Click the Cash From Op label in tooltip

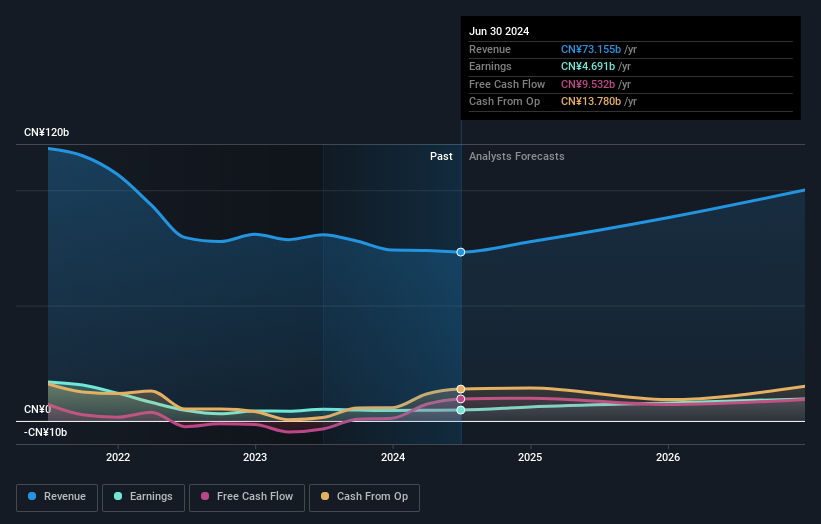click(x=504, y=102)
